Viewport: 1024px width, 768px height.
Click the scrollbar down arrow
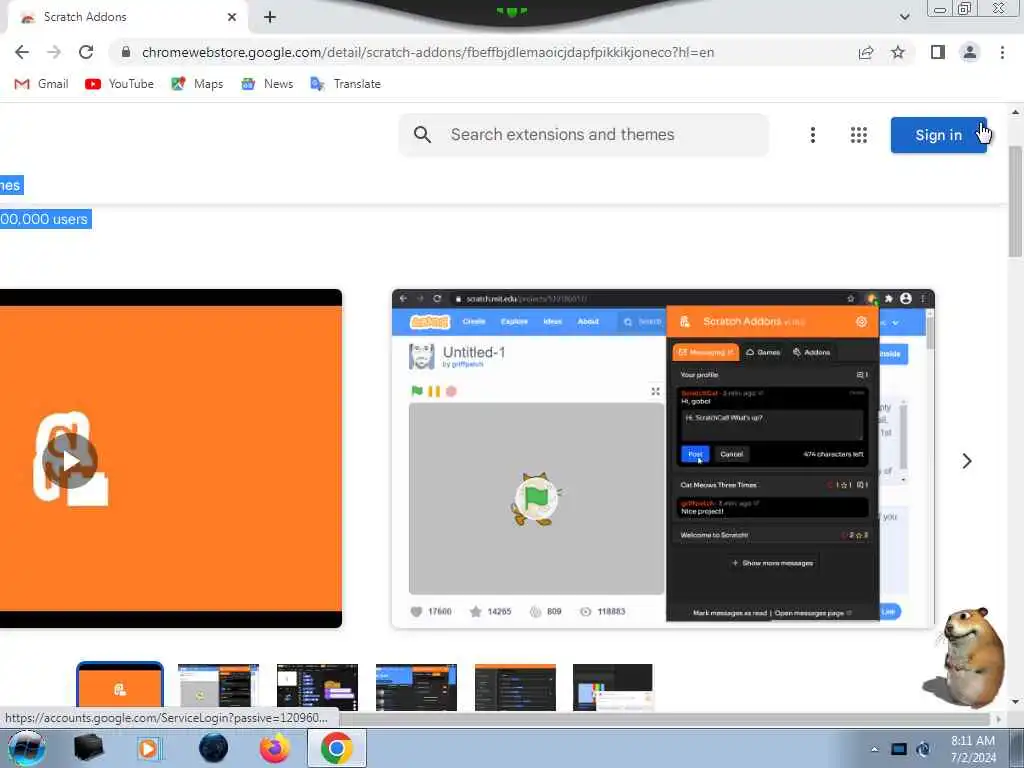click(1015, 702)
